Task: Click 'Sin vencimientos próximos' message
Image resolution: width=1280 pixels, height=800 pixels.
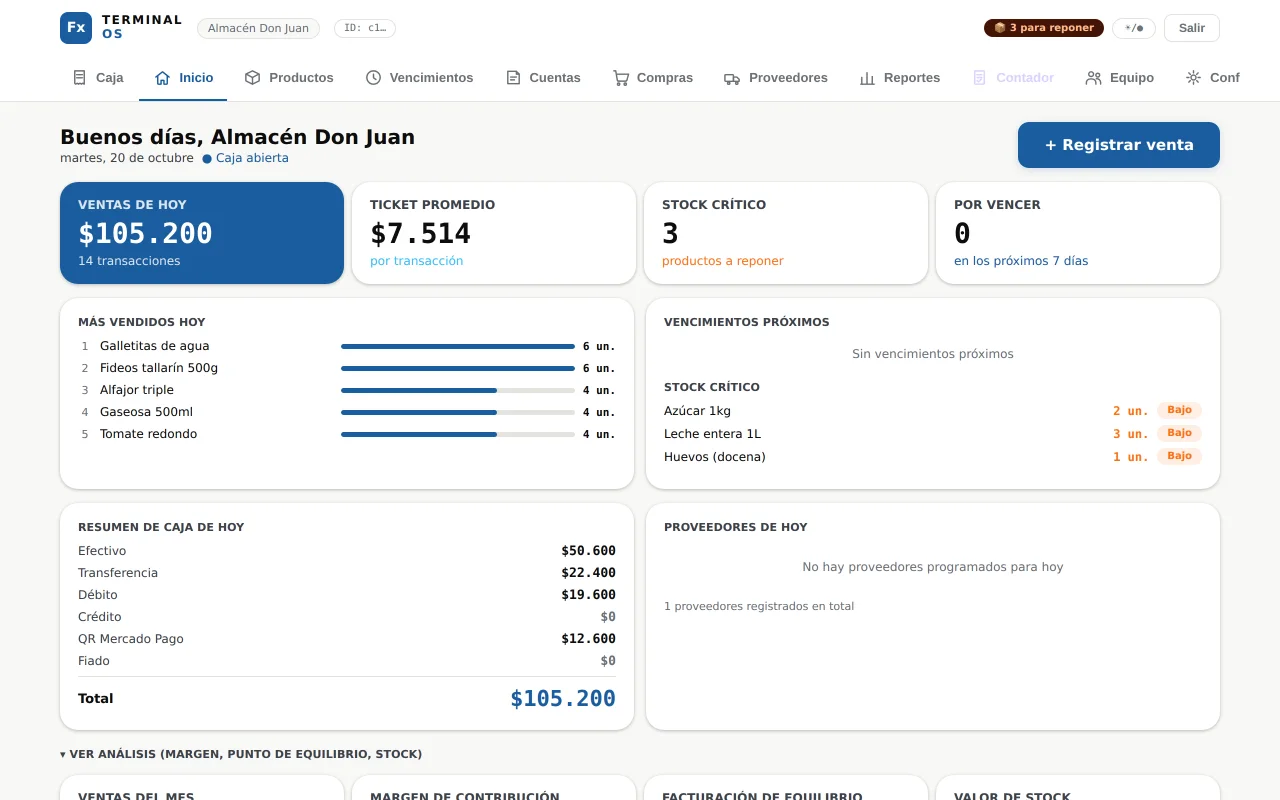Action: click(933, 354)
